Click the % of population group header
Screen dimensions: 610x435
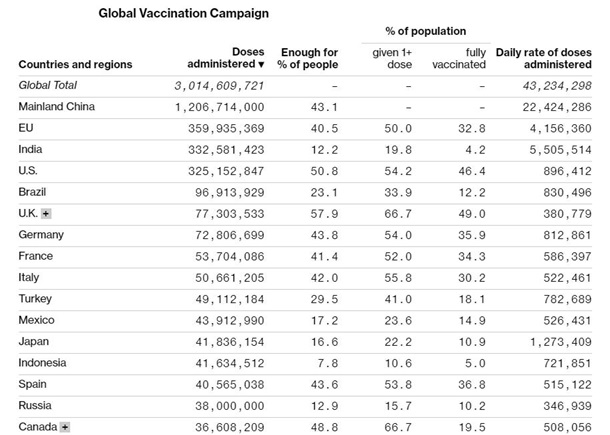(x=425, y=31)
